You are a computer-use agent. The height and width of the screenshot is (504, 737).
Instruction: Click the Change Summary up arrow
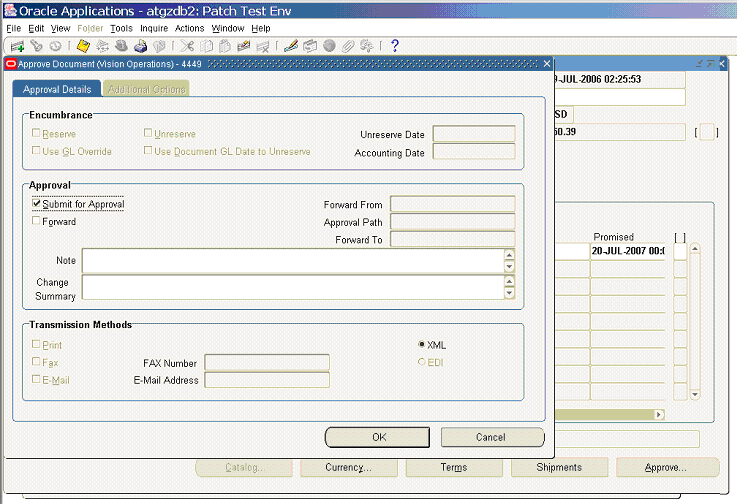[509, 281]
